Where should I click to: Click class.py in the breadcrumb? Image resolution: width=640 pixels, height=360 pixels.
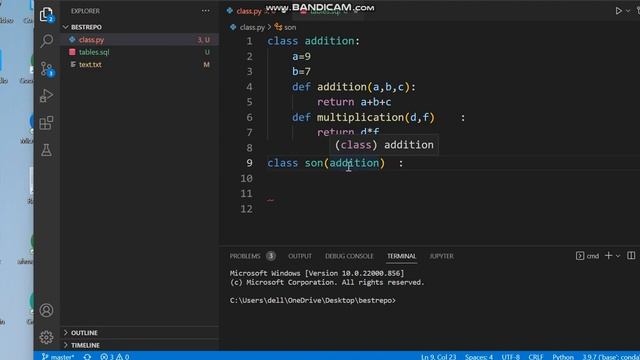click(252, 27)
